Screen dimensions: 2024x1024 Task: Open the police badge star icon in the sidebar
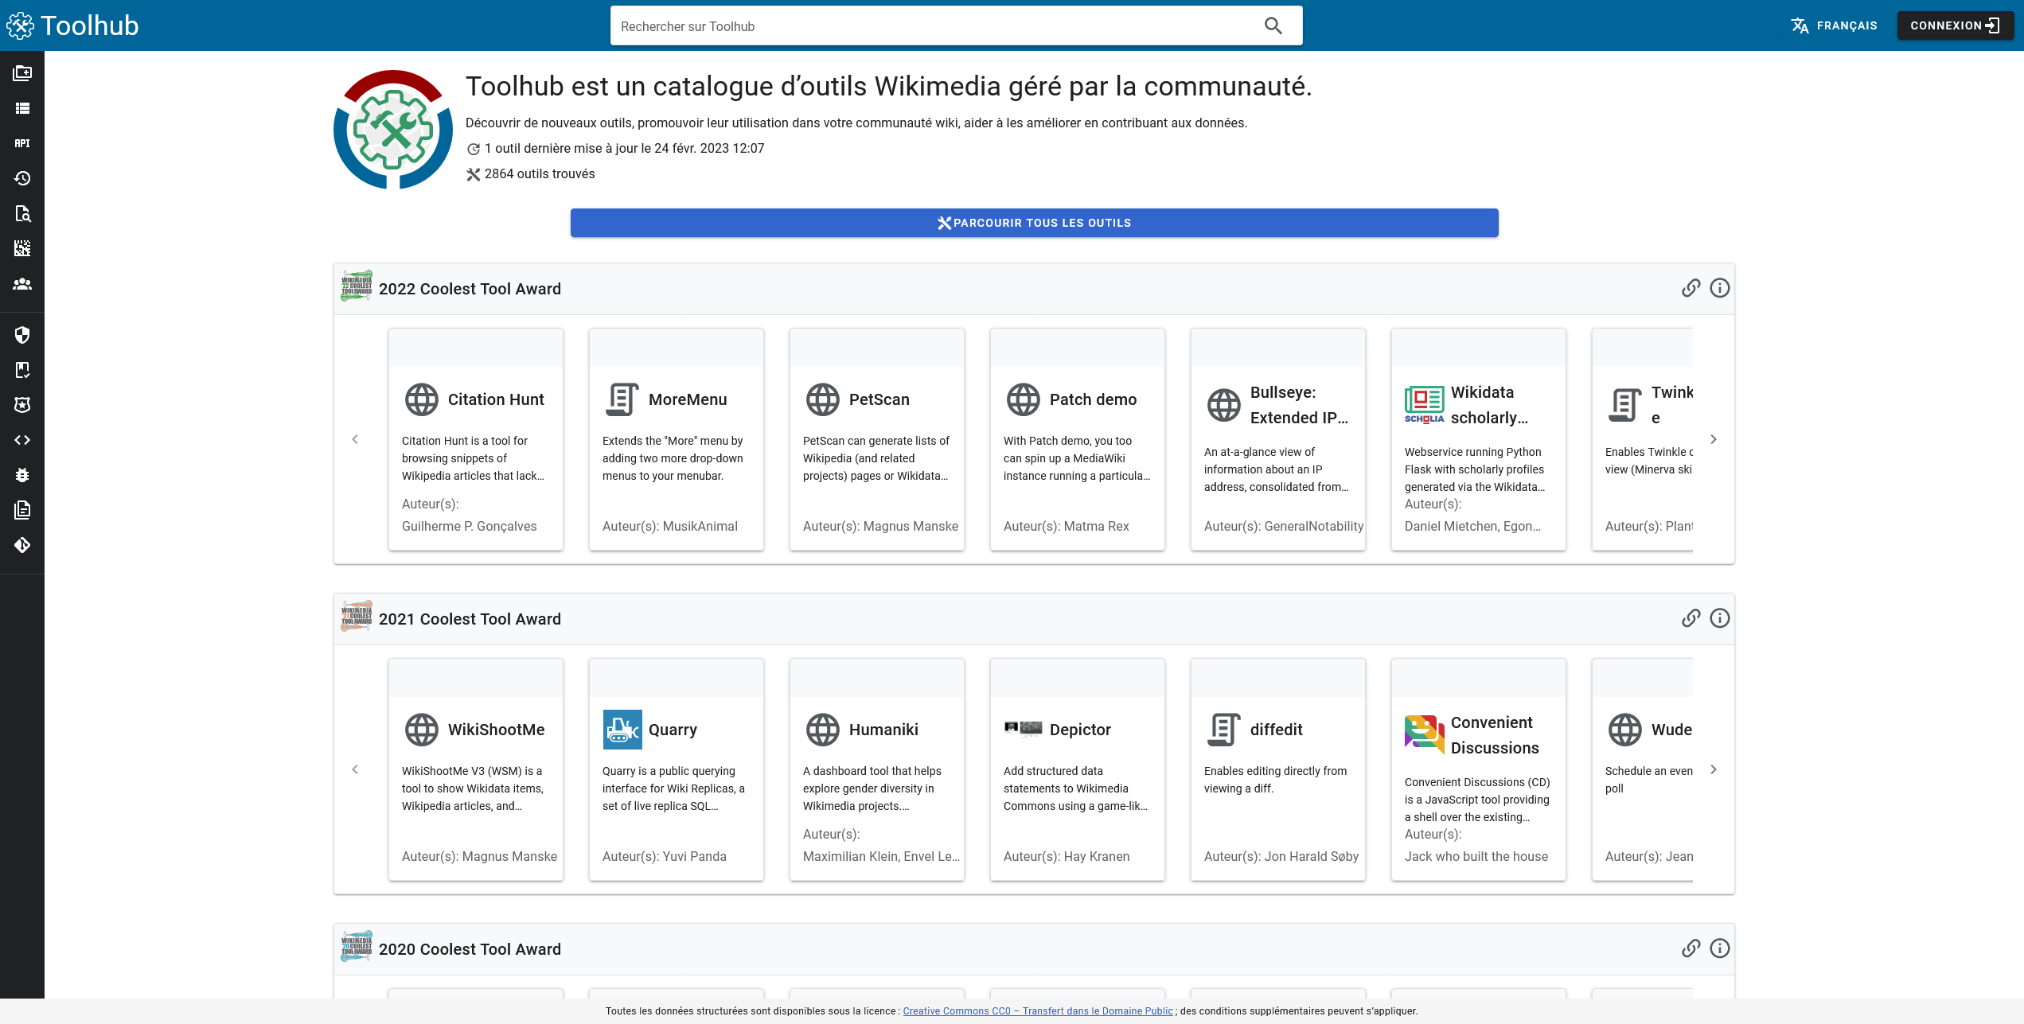pyautogui.click(x=22, y=405)
